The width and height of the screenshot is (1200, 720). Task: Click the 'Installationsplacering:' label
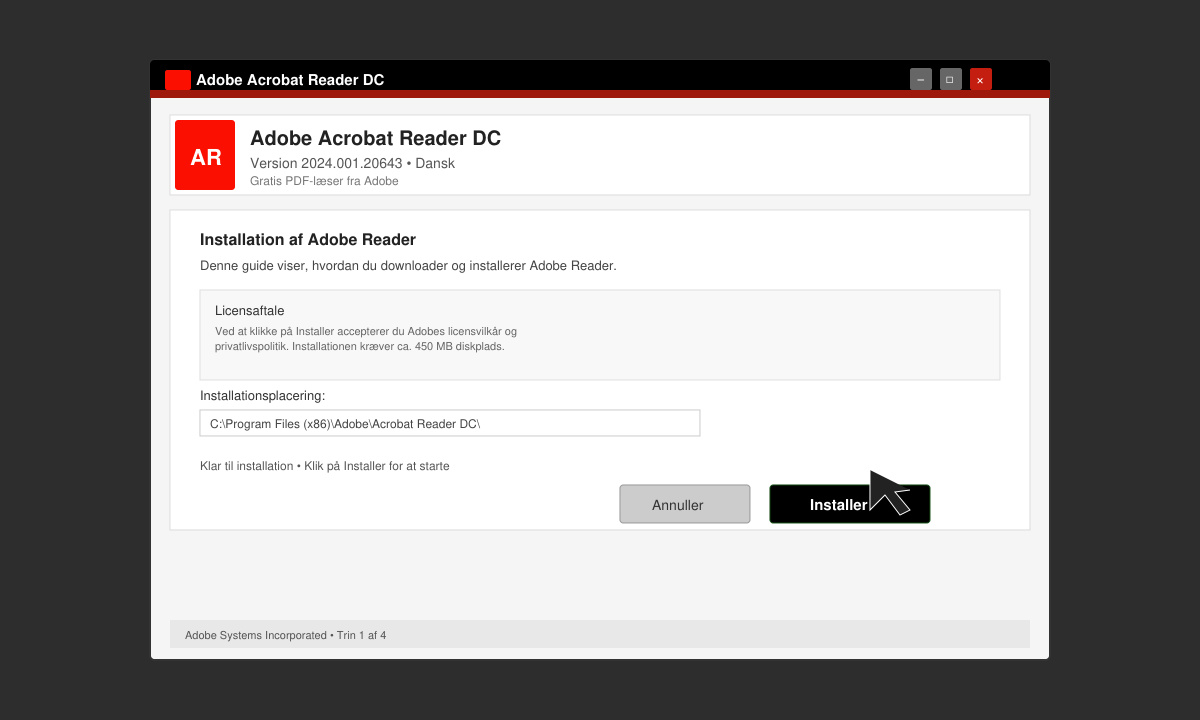263,396
